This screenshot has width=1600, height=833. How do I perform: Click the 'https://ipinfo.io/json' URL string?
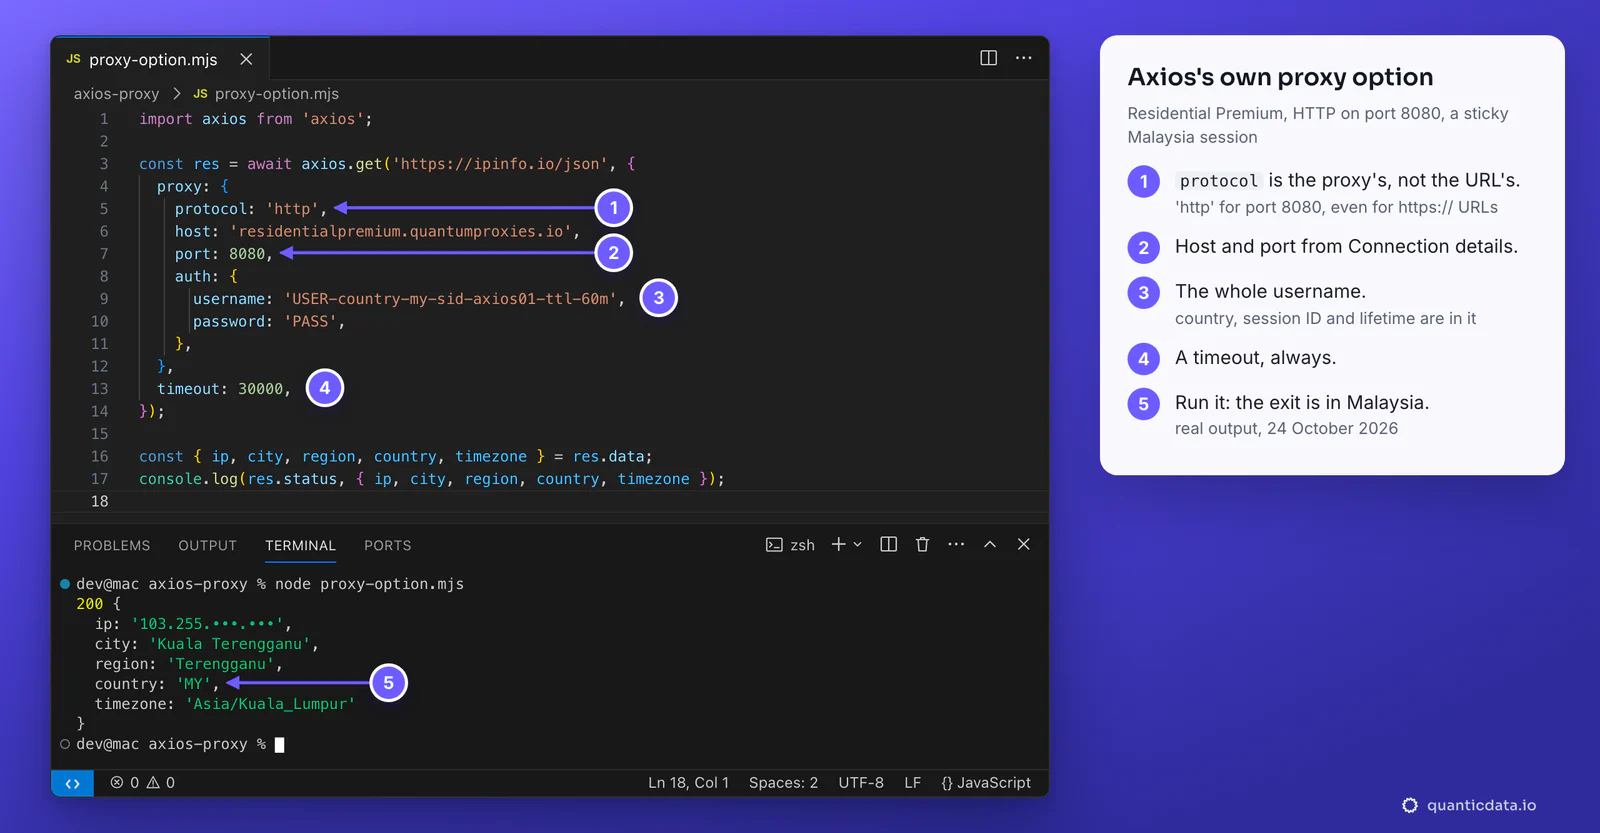tap(500, 164)
